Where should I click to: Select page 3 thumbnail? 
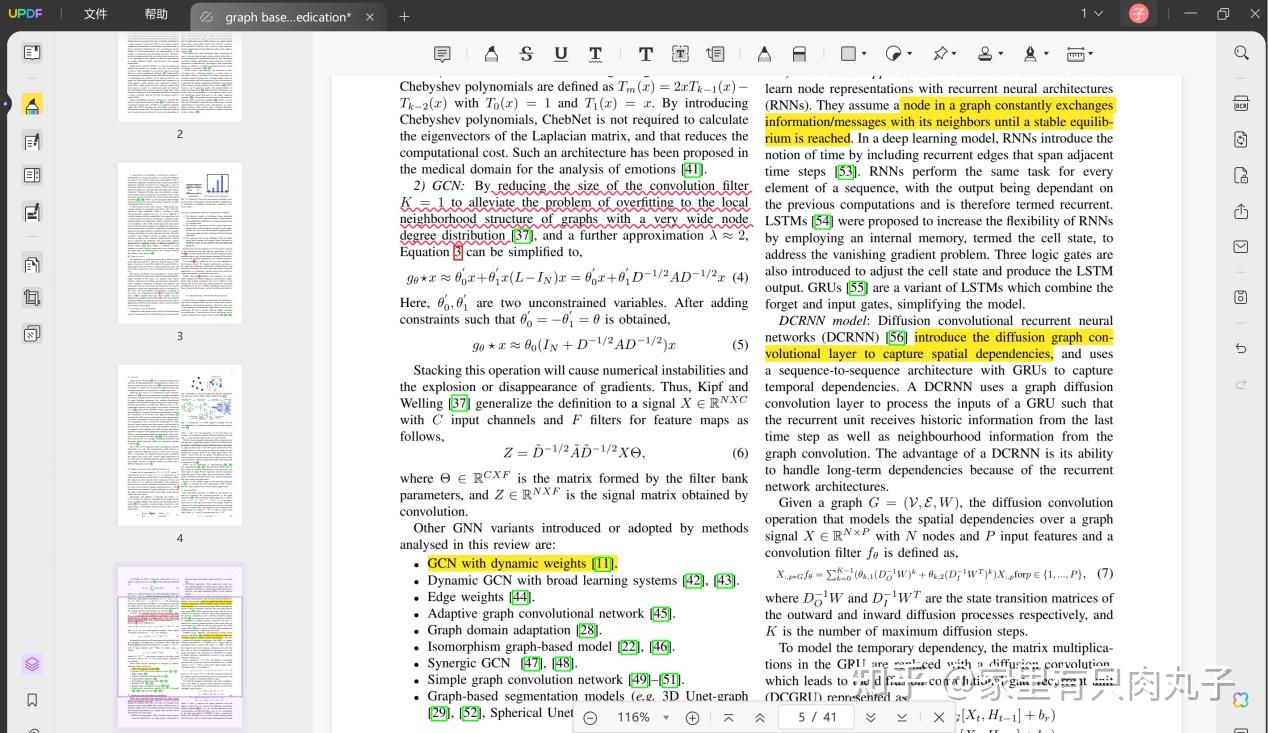pos(180,243)
